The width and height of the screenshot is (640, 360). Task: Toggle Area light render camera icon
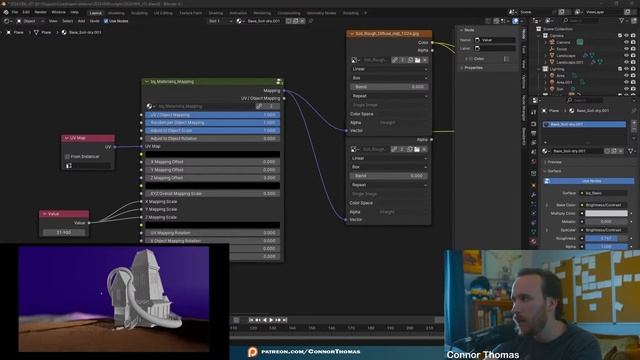click(x=633, y=76)
